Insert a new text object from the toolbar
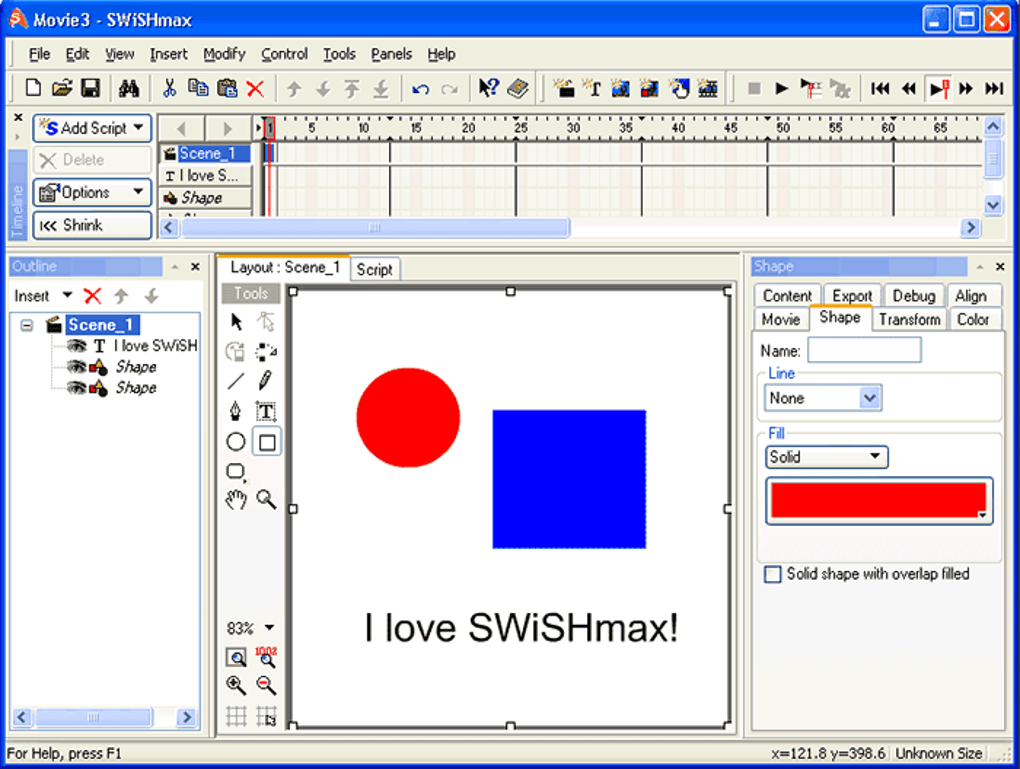Image resolution: width=1020 pixels, height=769 pixels. [x=591, y=88]
